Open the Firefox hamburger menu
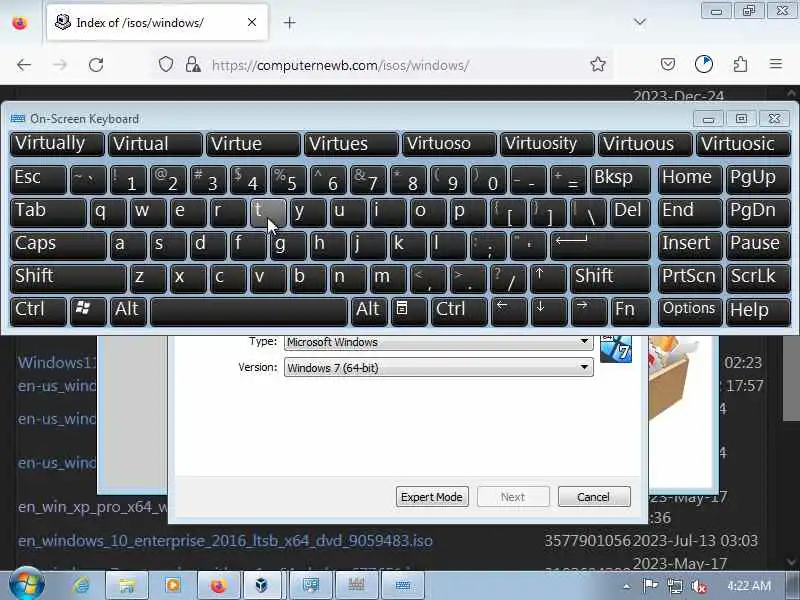This screenshot has width=800, height=600. [776, 64]
